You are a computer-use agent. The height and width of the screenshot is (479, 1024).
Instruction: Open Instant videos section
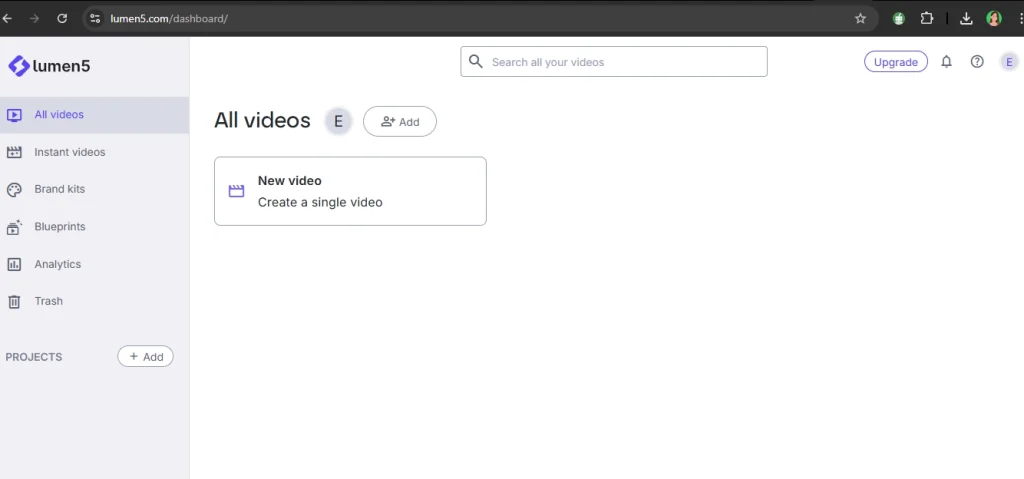tap(69, 152)
